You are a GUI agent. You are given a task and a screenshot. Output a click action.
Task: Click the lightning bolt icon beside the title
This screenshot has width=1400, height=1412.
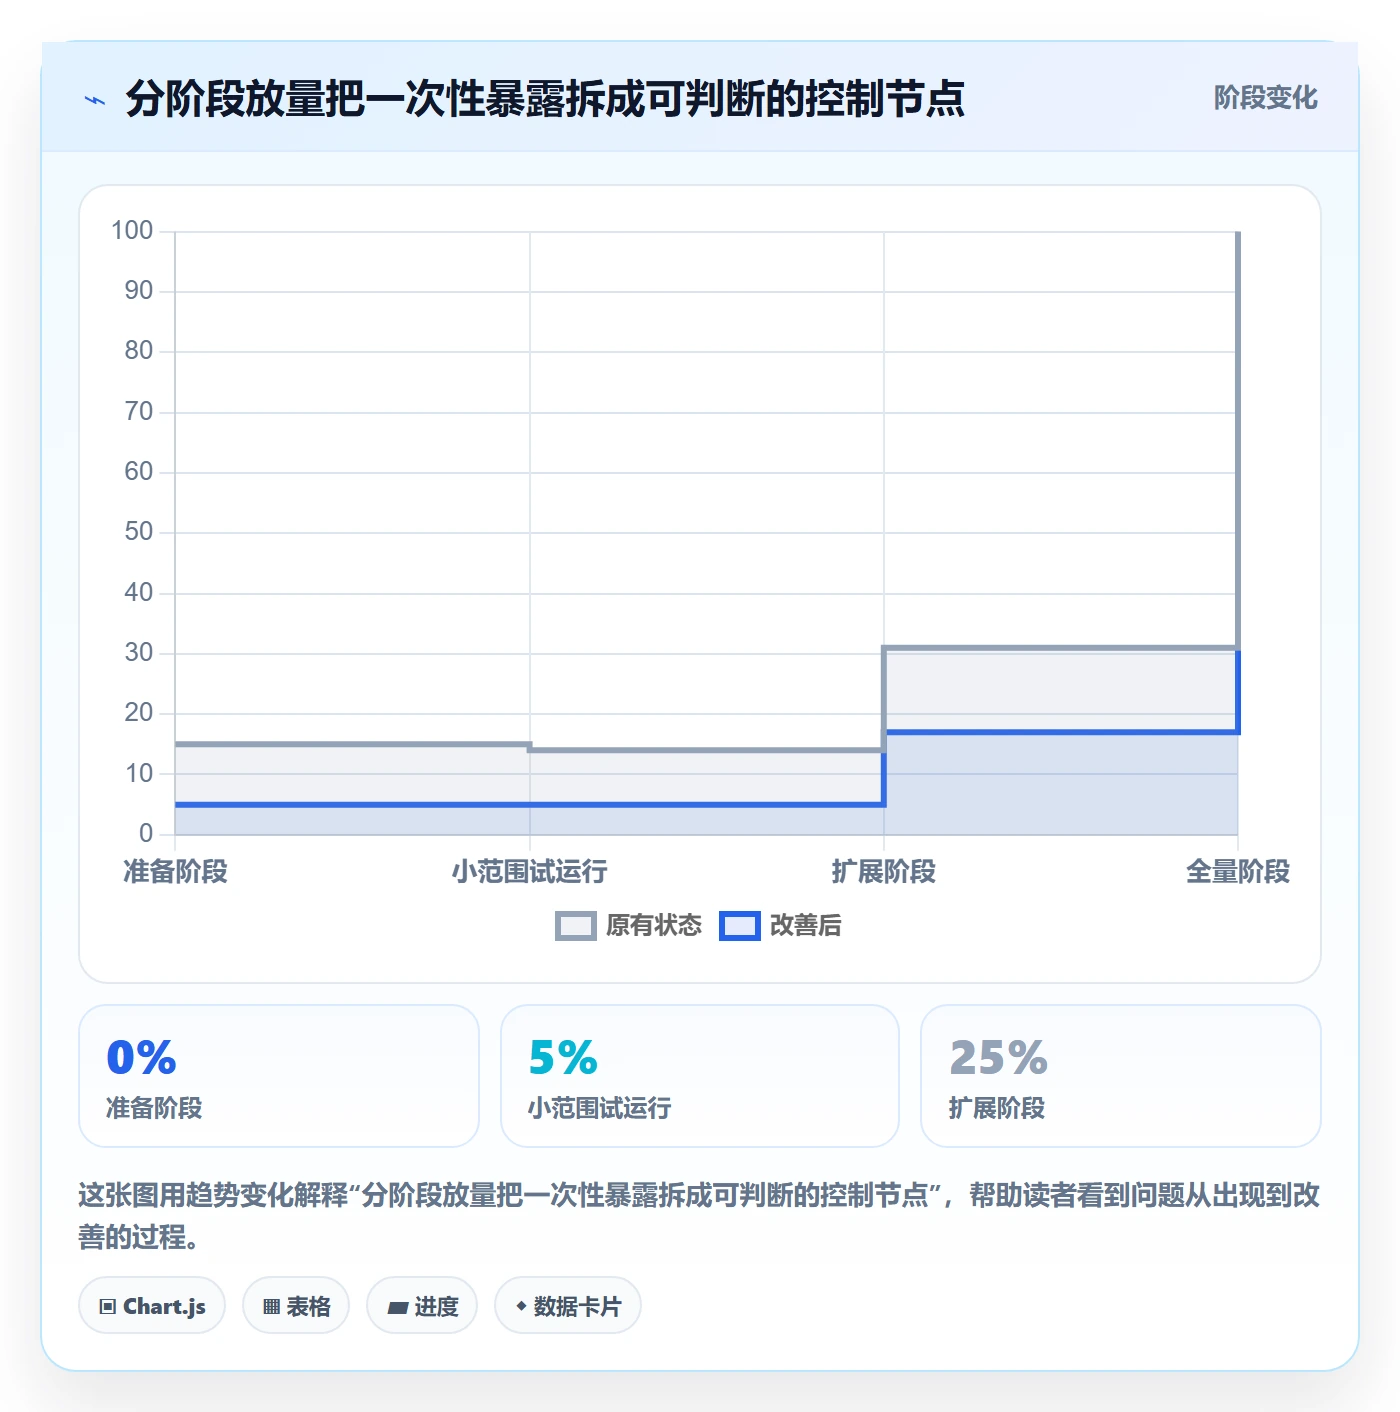pos(95,100)
